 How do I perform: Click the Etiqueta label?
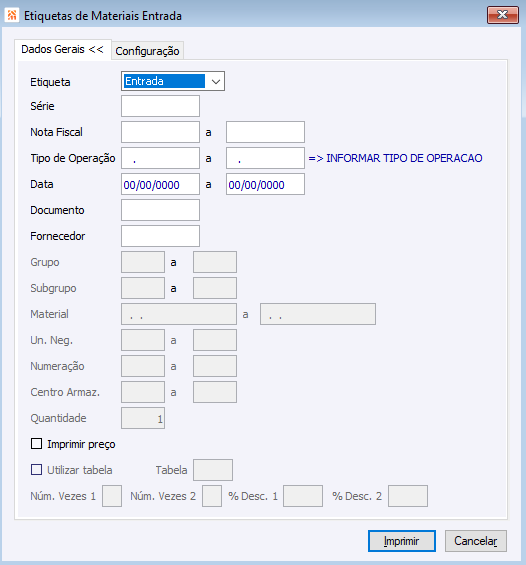click(50, 82)
